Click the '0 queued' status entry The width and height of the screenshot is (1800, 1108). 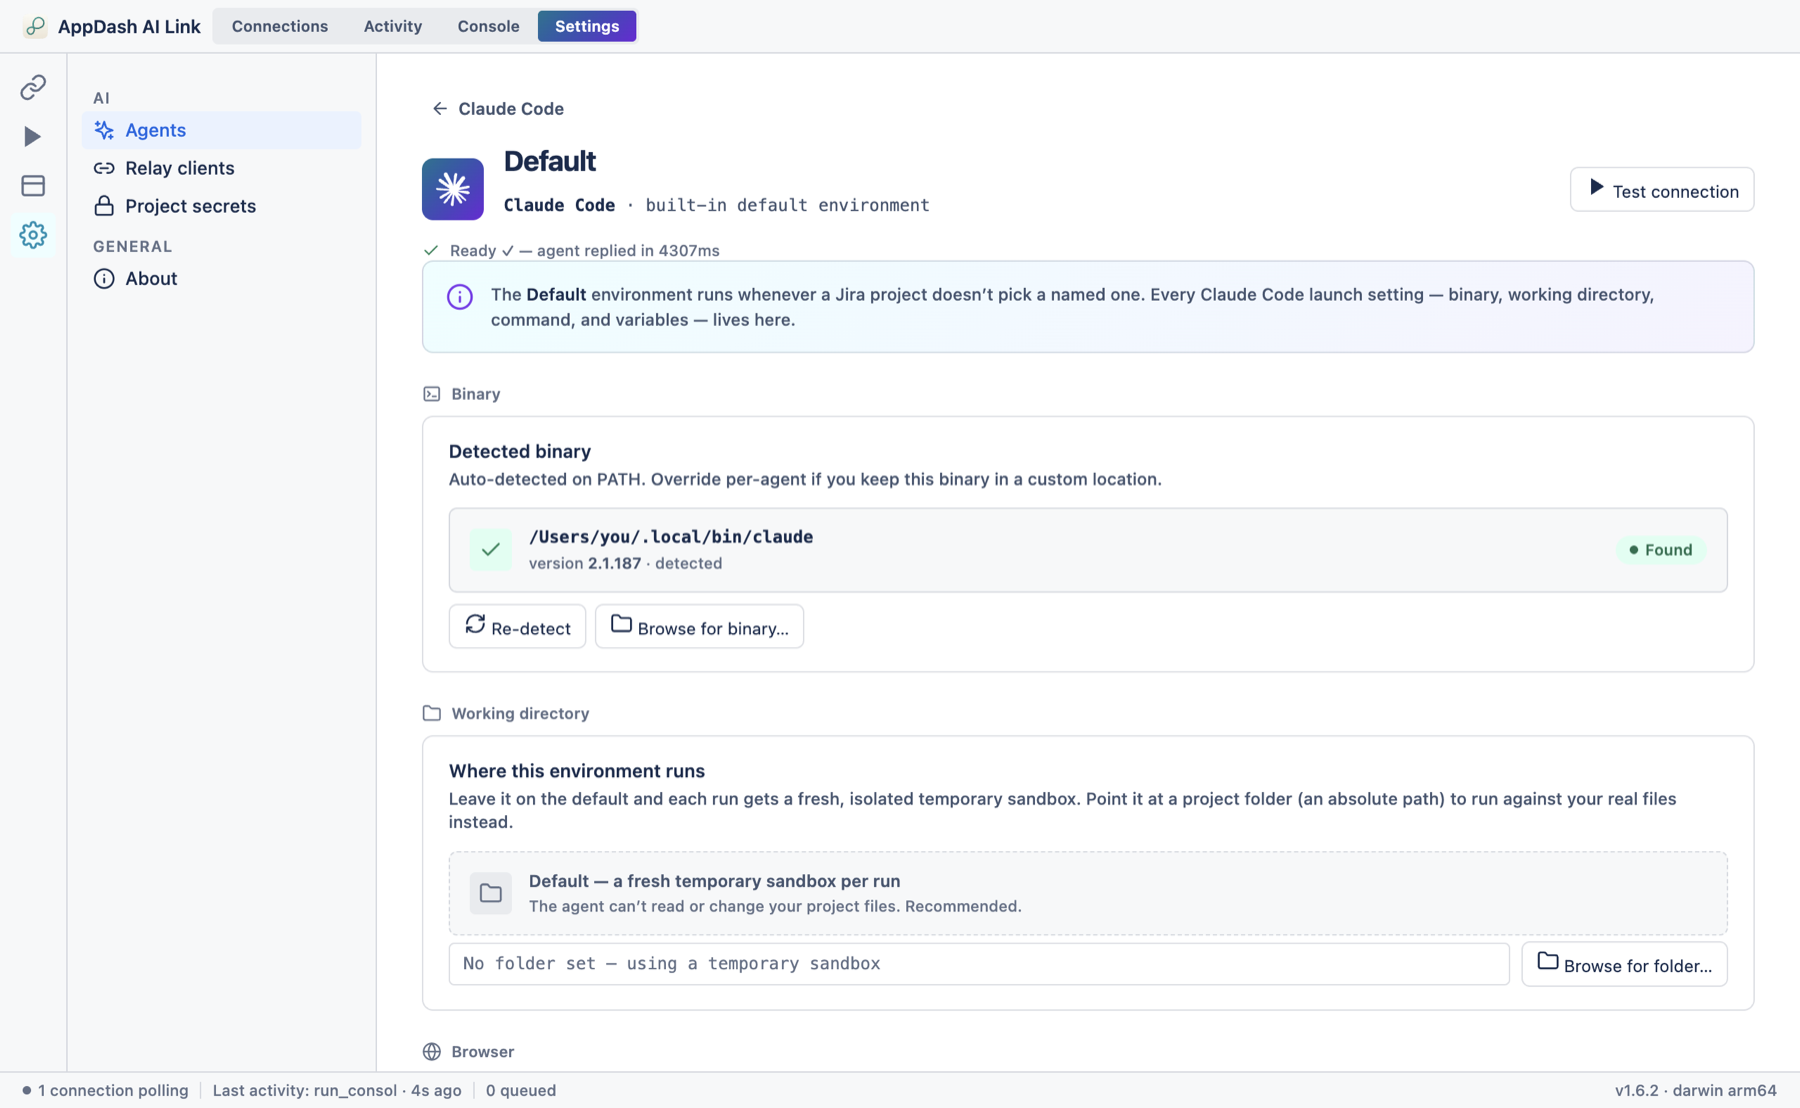[521, 1090]
